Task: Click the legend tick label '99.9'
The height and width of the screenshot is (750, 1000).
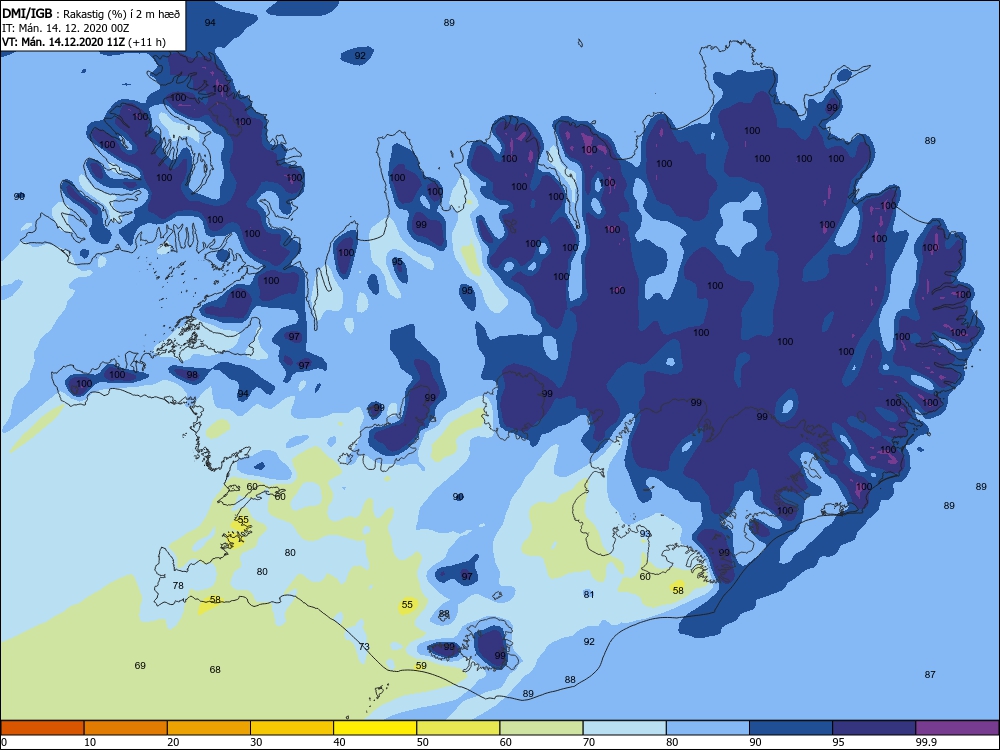Action: [927, 742]
